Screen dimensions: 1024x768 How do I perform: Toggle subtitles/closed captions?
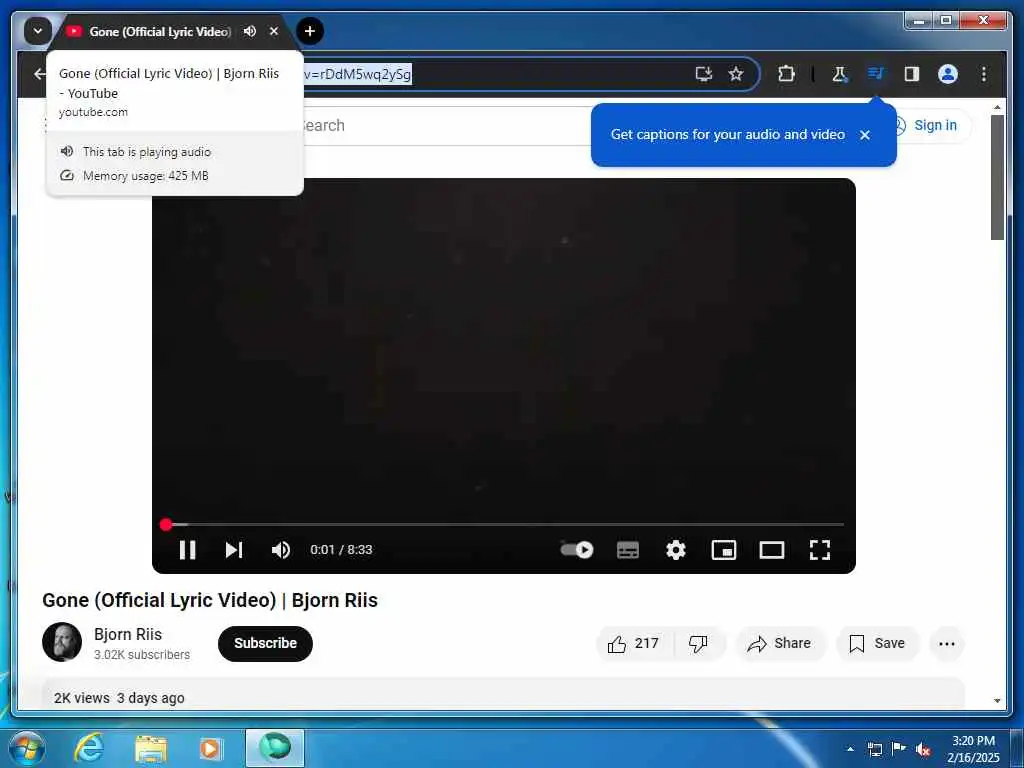click(x=628, y=550)
